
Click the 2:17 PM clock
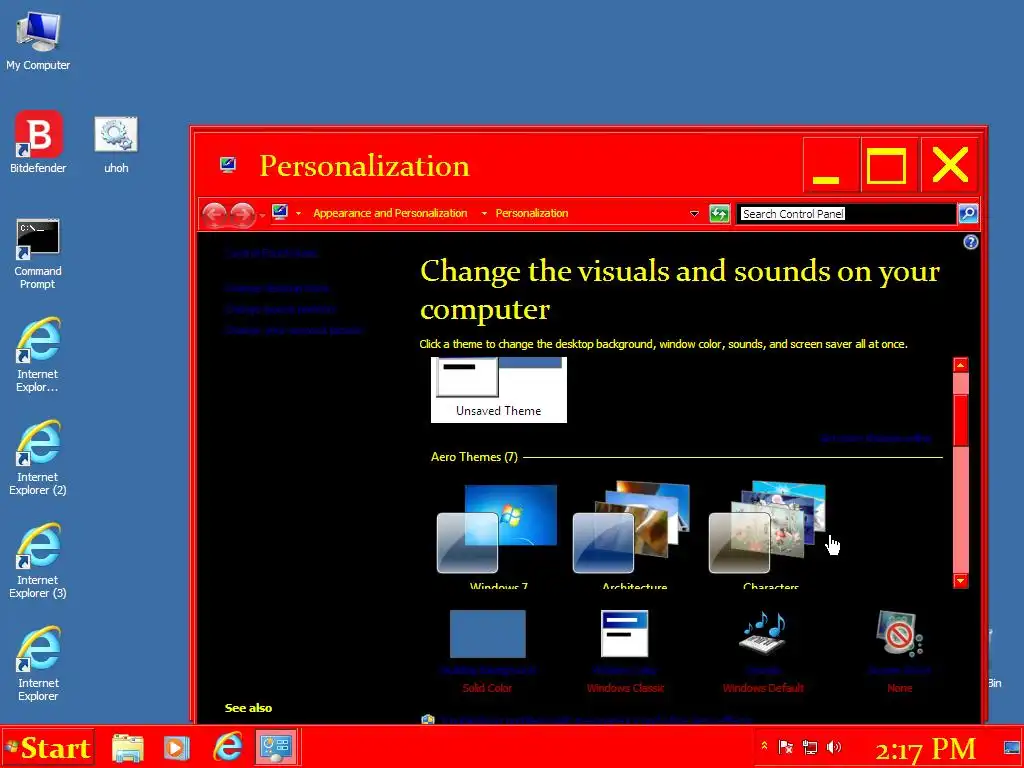click(925, 749)
